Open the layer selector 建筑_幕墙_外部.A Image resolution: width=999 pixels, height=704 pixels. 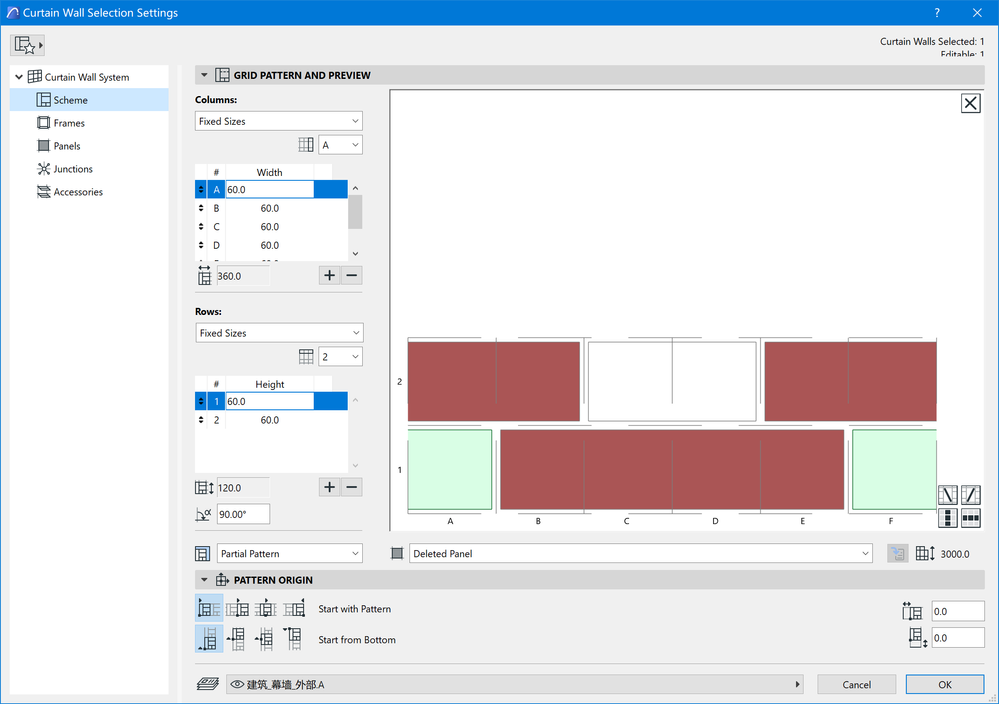514,684
